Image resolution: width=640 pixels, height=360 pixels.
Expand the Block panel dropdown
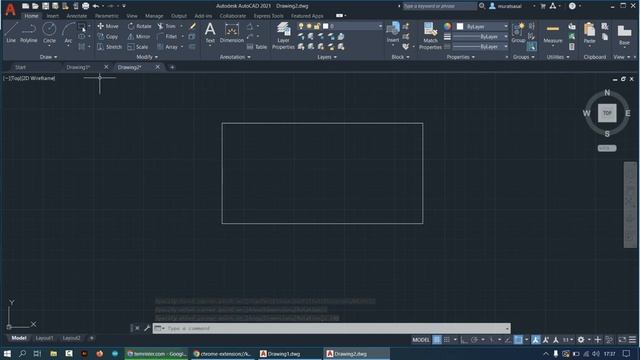(x=400, y=57)
